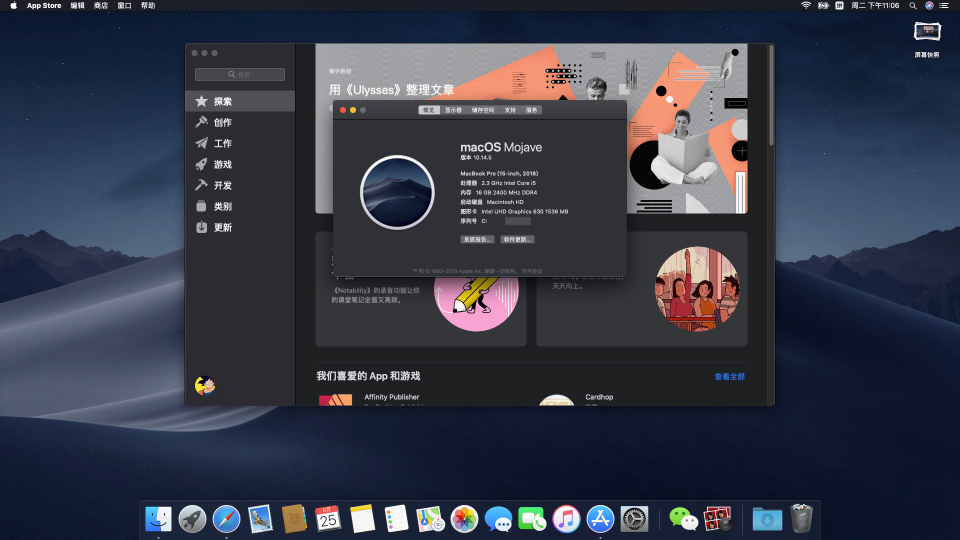
Task: Select the 屏幕快照 screenshot file on desktop
Action: (927, 39)
